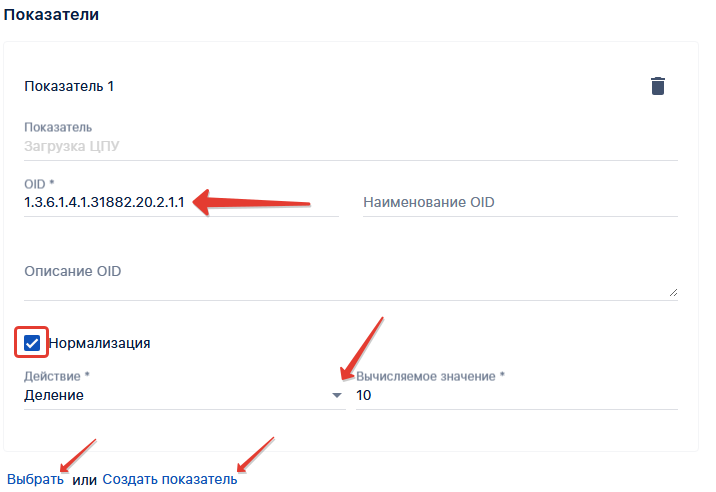This screenshot has height=492, width=716.
Task: Delete Показатель 1 using the trash icon
Action: [x=657, y=86]
